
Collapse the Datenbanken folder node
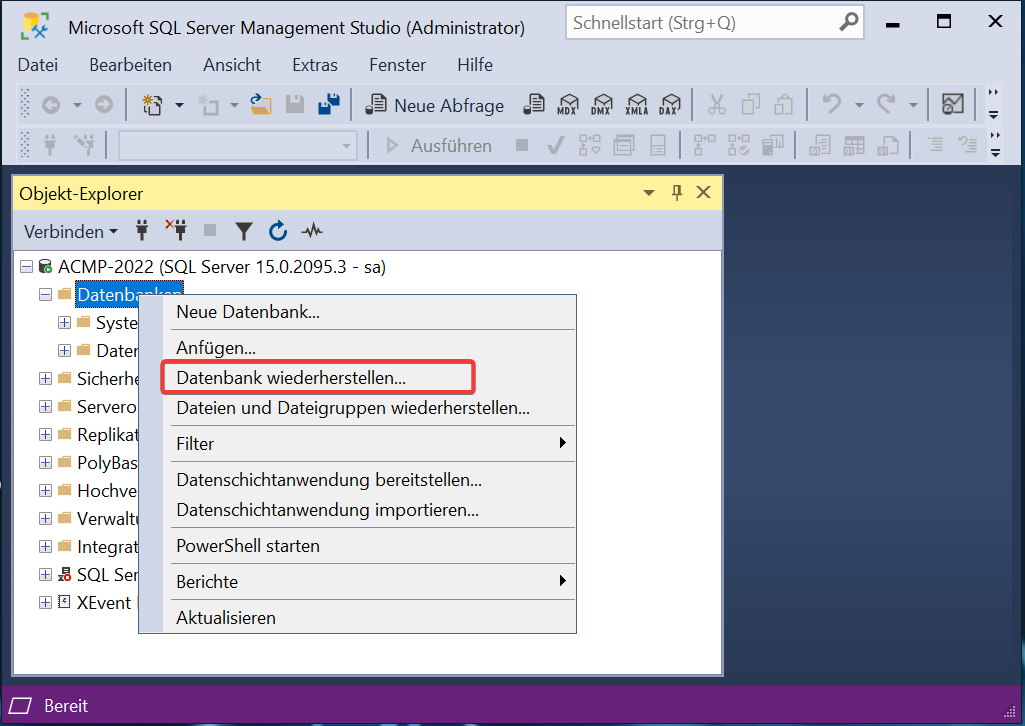[45, 295]
